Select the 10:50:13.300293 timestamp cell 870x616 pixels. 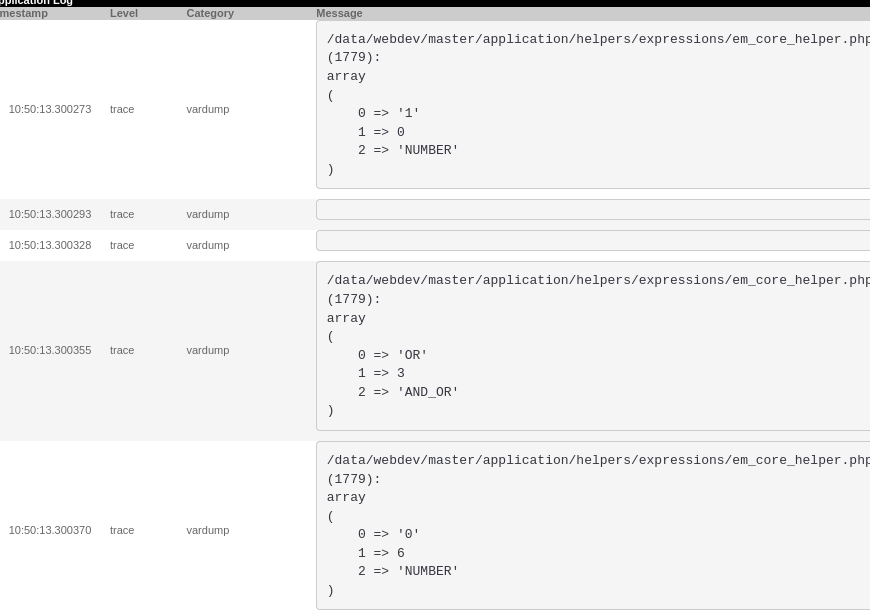point(50,214)
